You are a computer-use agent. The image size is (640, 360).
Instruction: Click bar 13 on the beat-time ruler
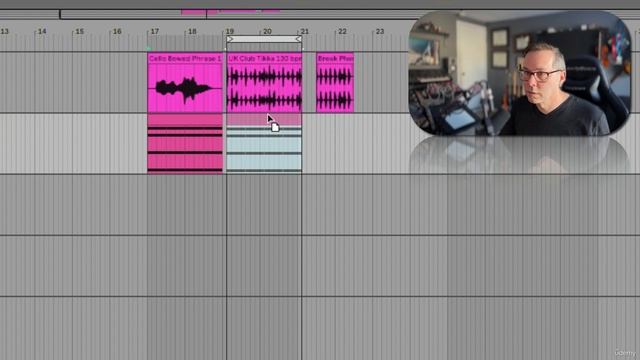click(4, 31)
